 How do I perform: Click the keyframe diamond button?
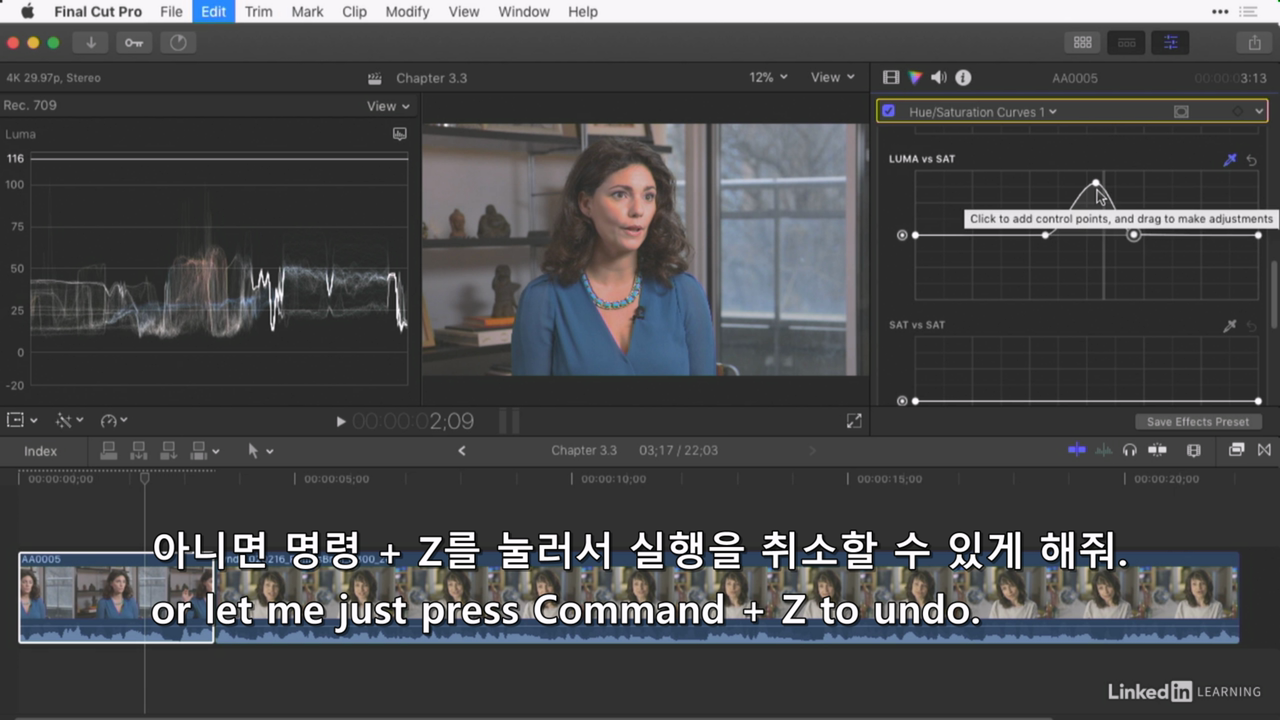pyautogui.click(x=1238, y=112)
